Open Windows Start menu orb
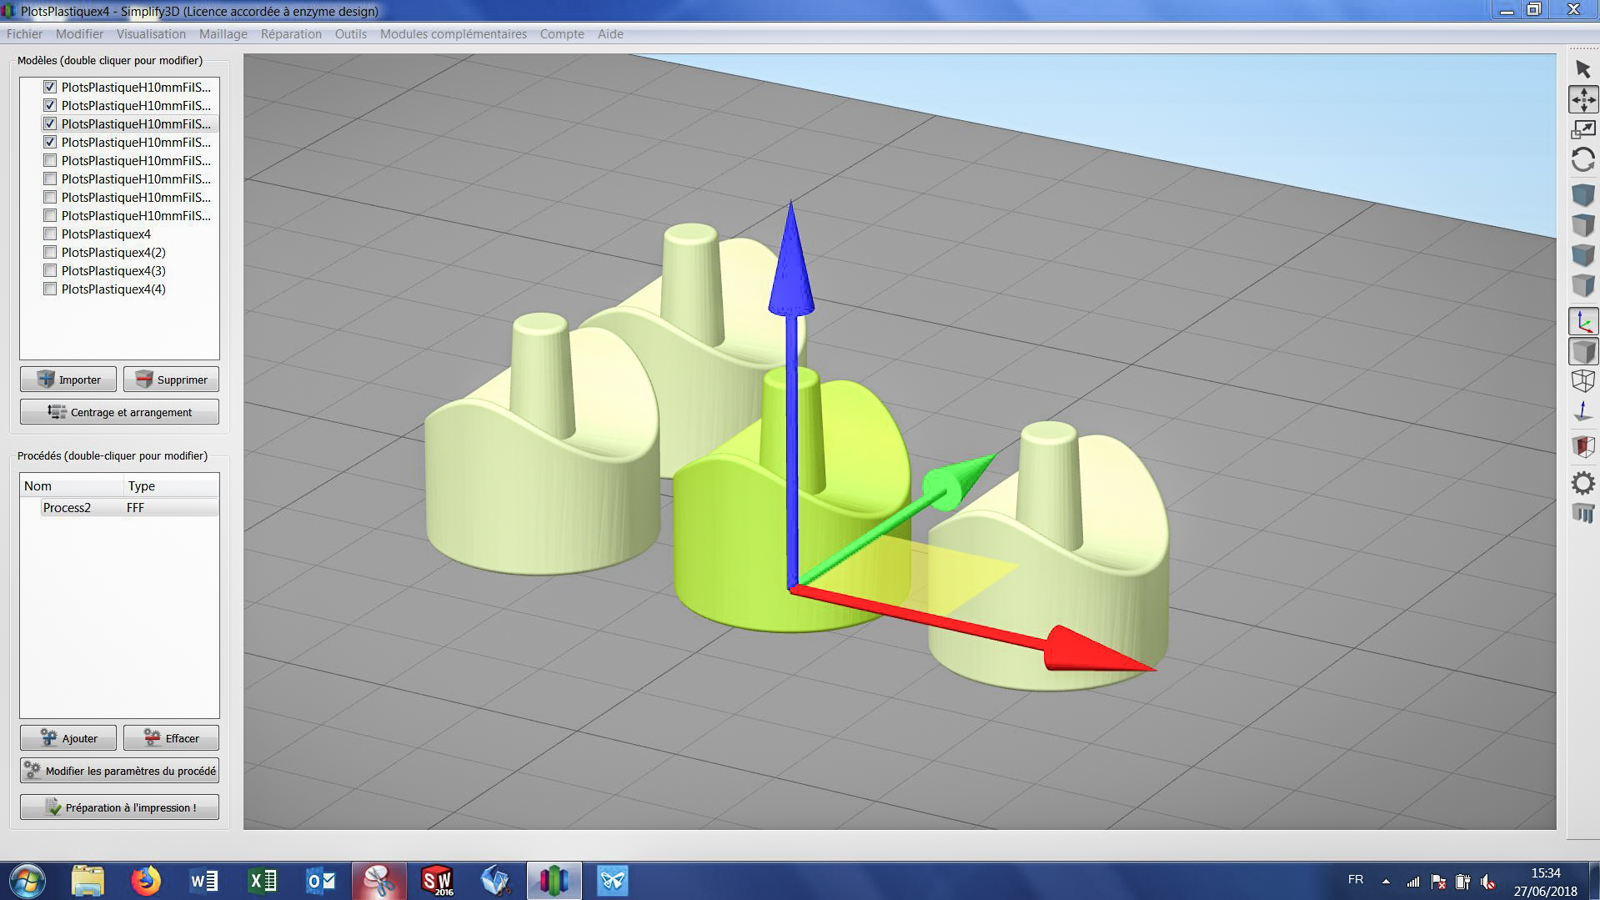 pos(27,881)
